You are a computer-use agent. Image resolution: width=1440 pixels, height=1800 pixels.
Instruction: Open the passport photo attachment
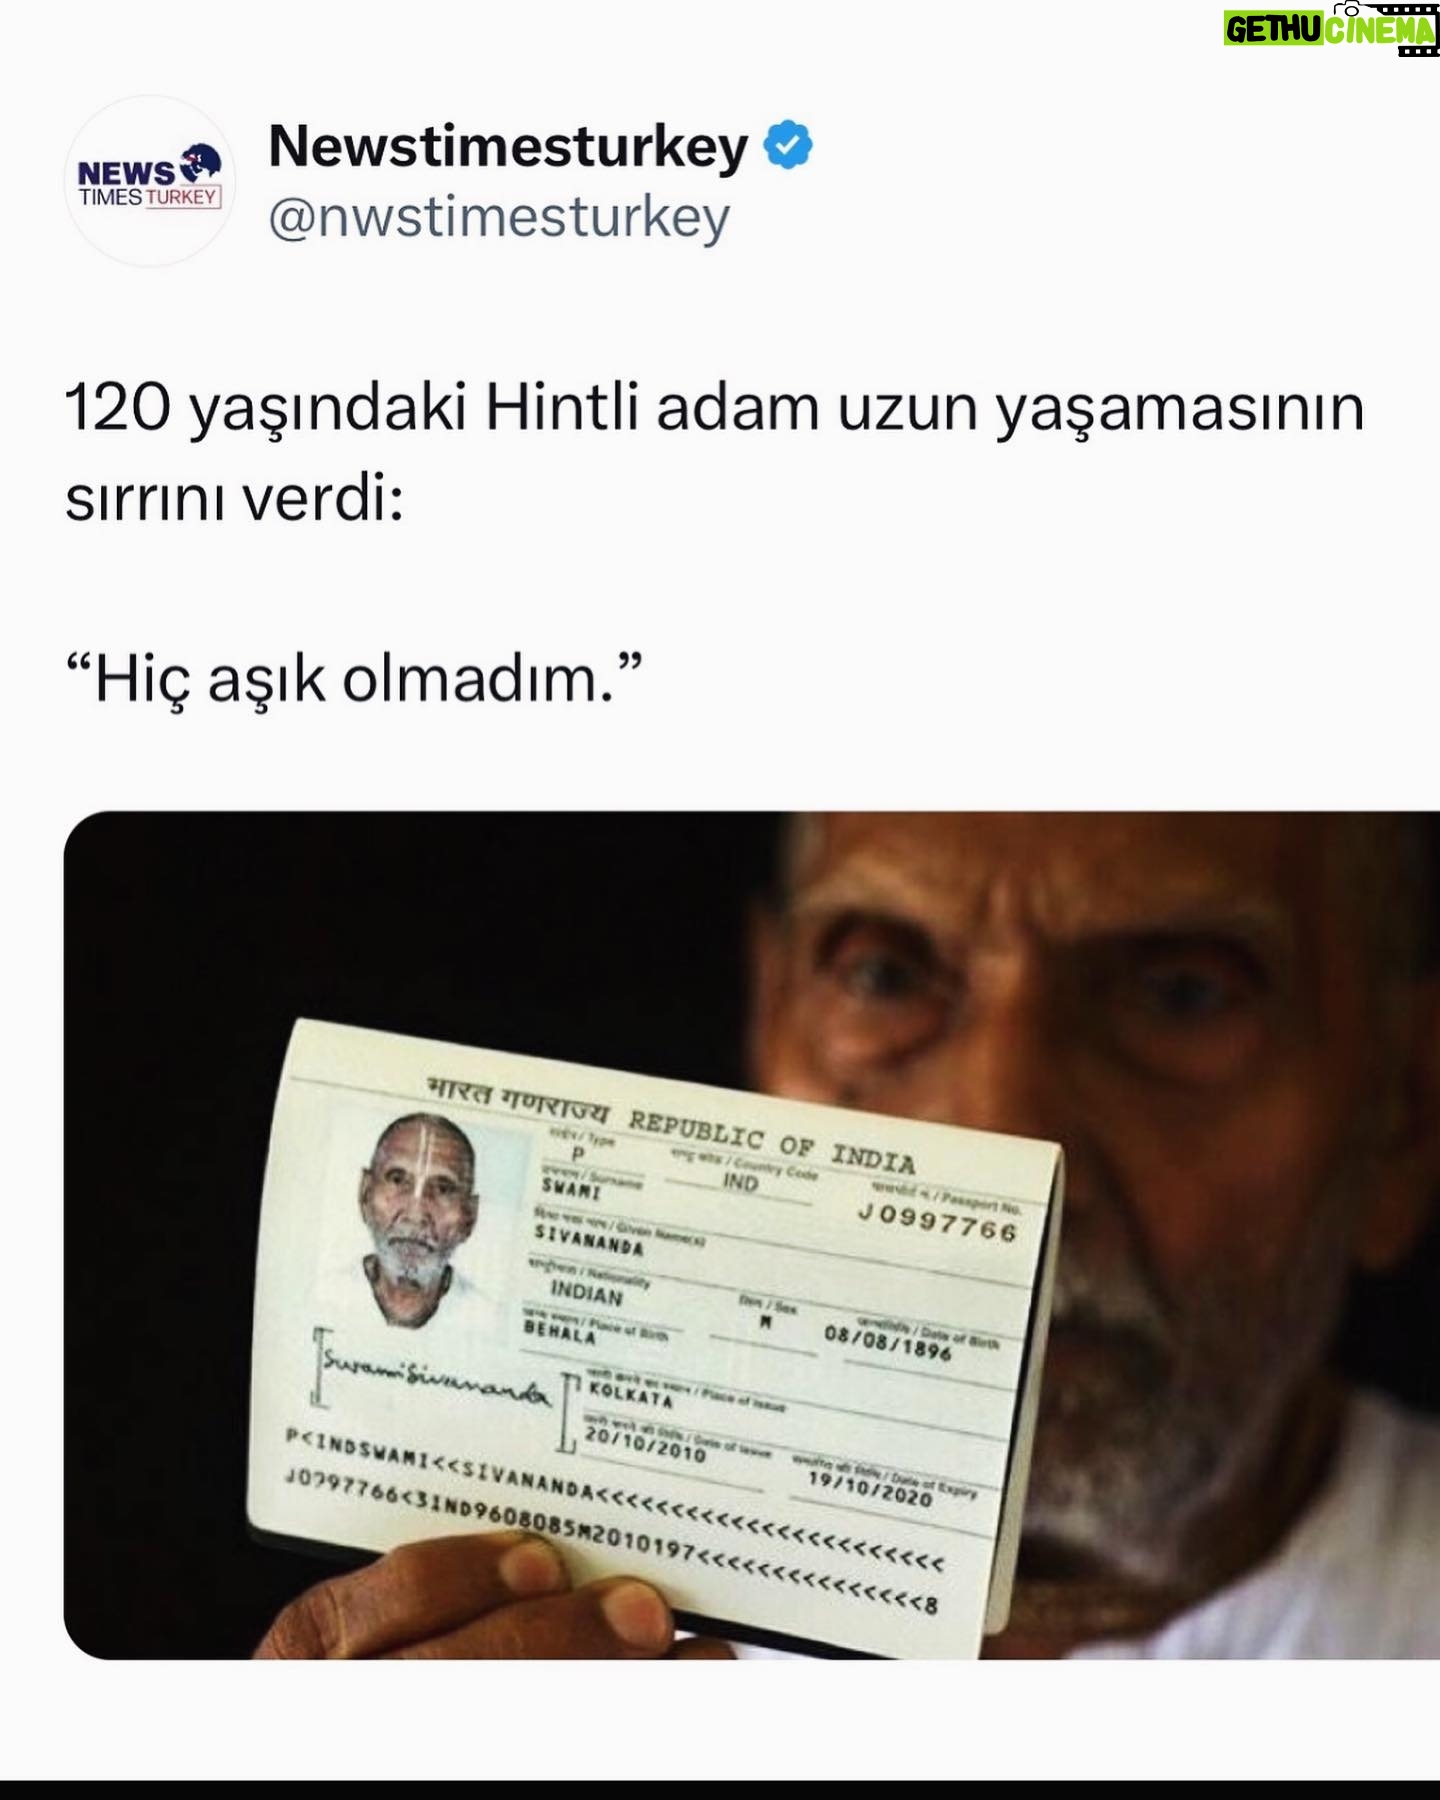[x=751, y=1235]
